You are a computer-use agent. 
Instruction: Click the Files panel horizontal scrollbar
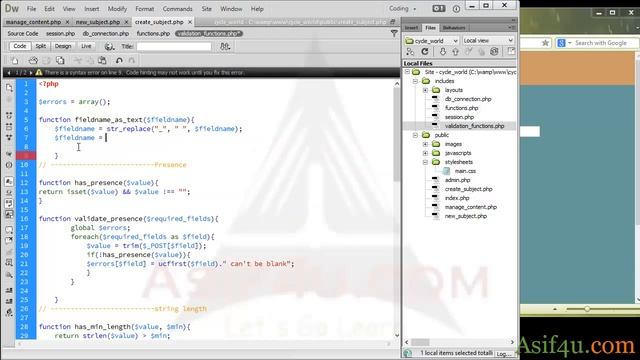pyautogui.click(x=420, y=342)
